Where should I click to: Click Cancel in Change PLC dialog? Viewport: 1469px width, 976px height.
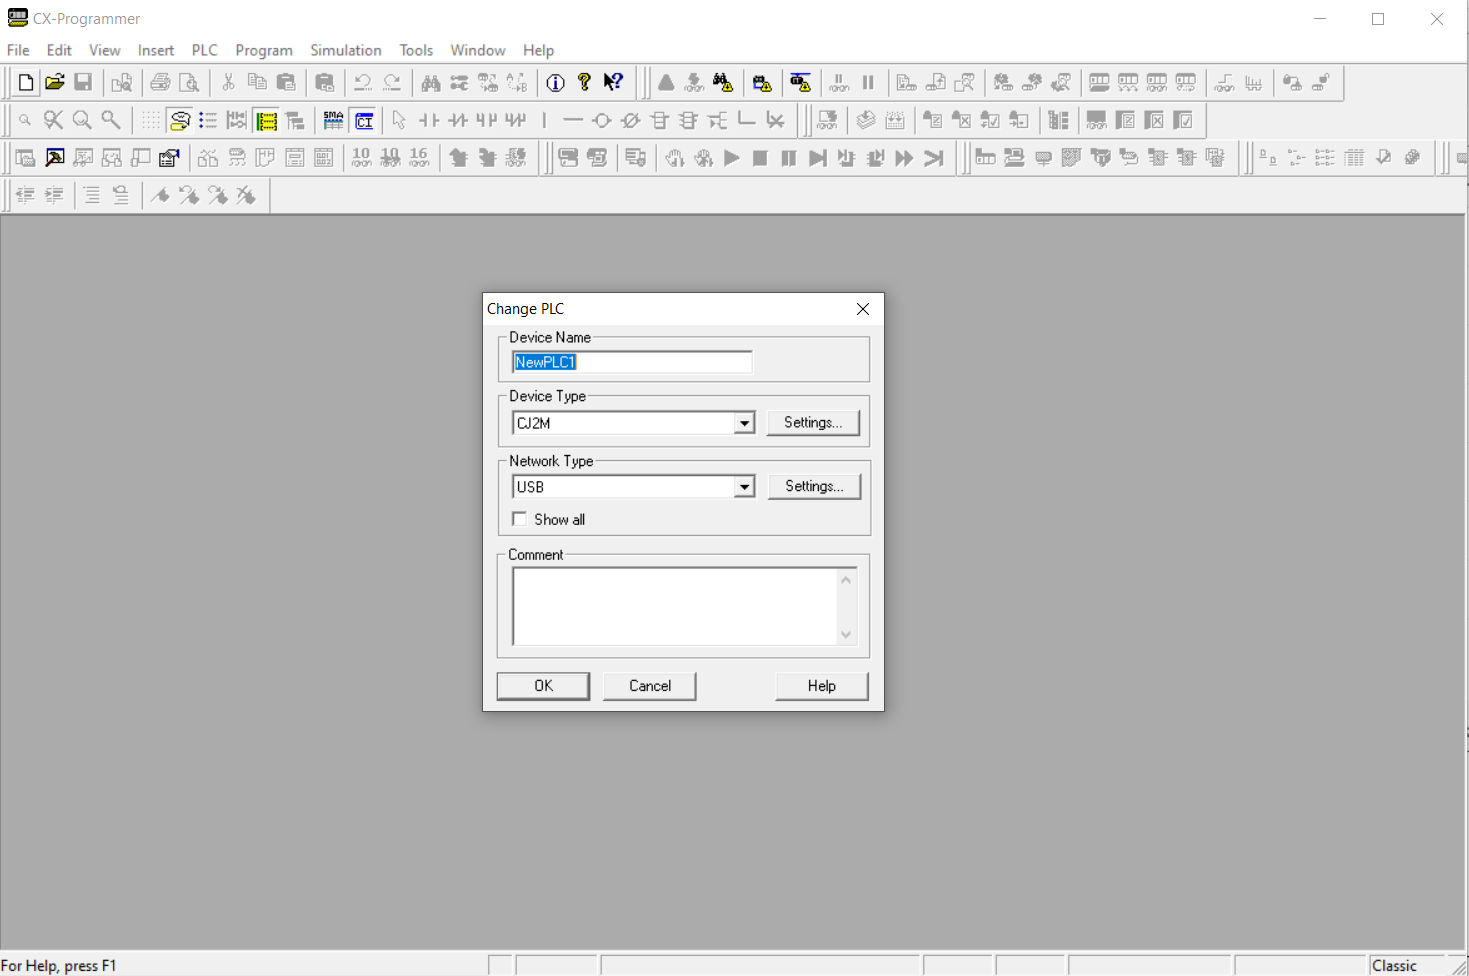click(x=650, y=686)
